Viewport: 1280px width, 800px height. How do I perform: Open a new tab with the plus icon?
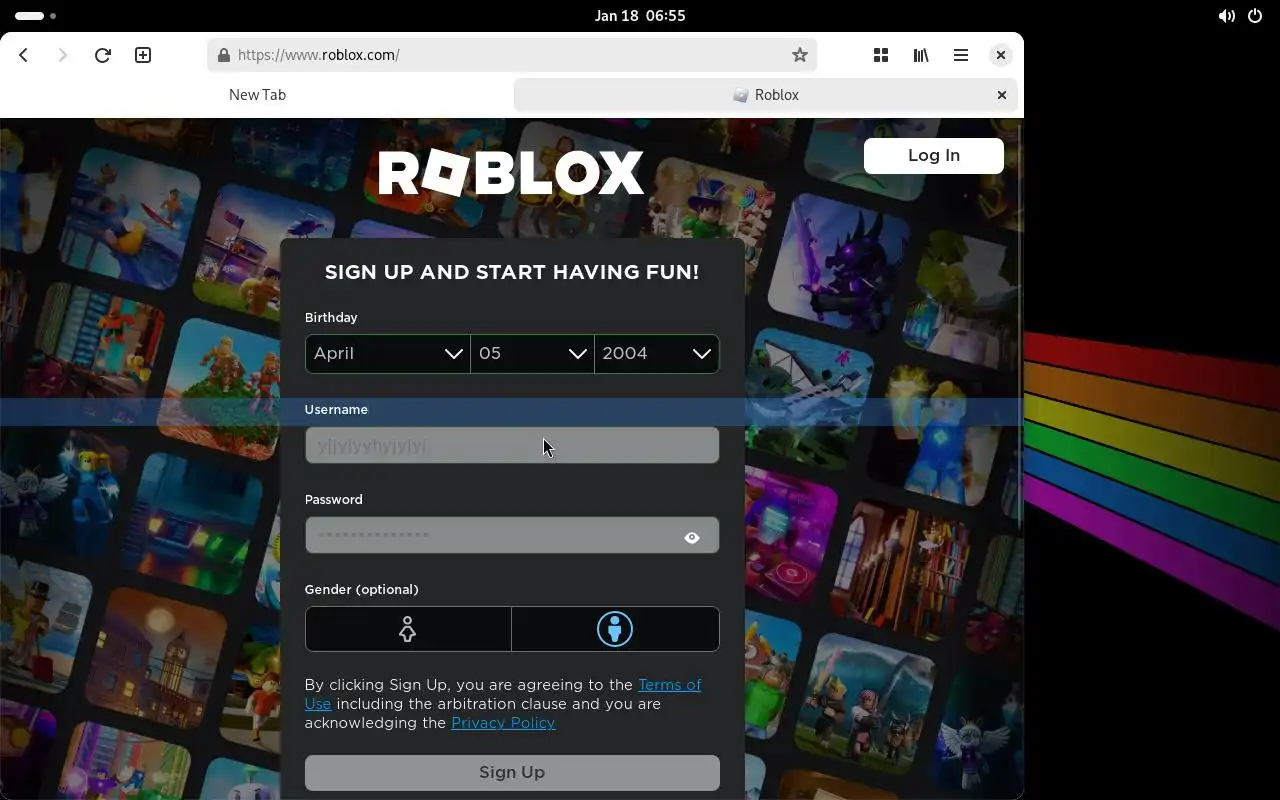pos(143,55)
